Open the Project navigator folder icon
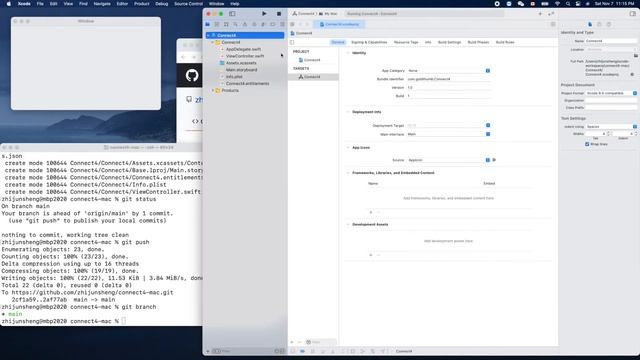Viewport: 640px width, 360px height. click(208, 24)
